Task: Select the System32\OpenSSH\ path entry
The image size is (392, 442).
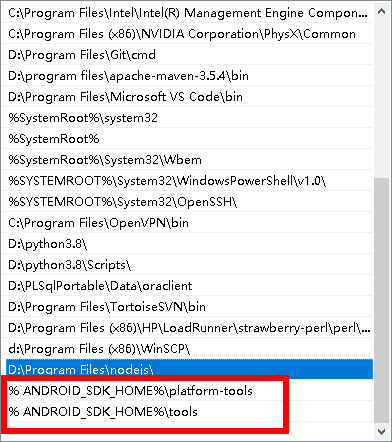Action: (x=188, y=202)
